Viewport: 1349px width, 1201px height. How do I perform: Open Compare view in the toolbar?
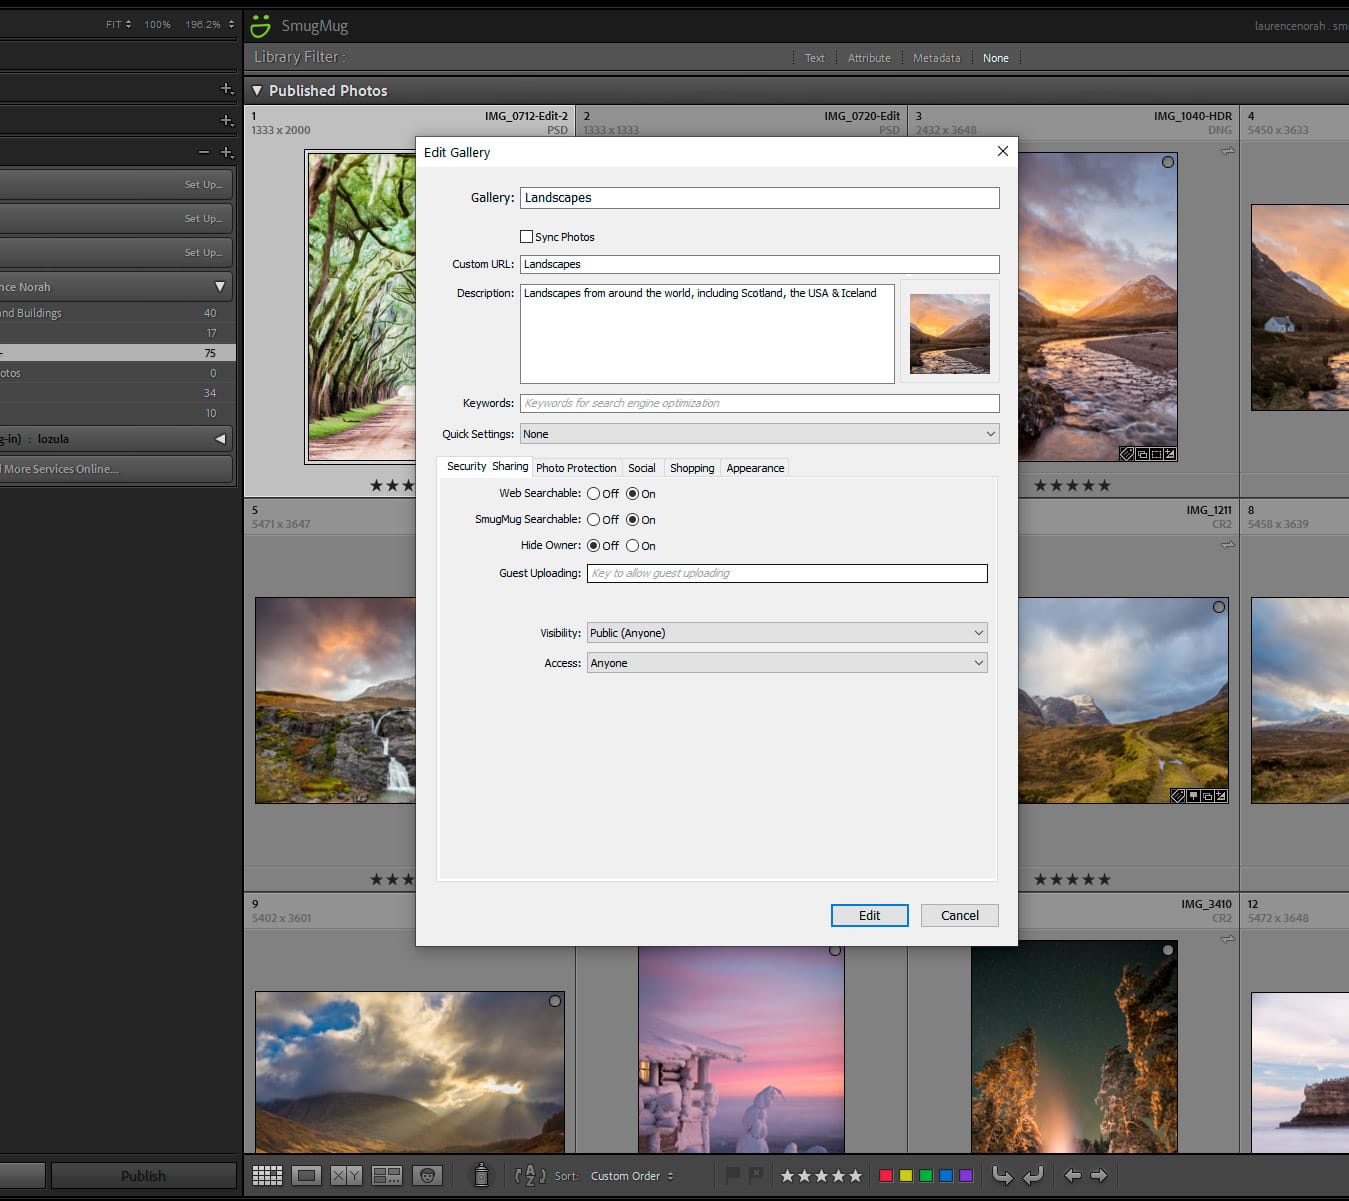[346, 1175]
